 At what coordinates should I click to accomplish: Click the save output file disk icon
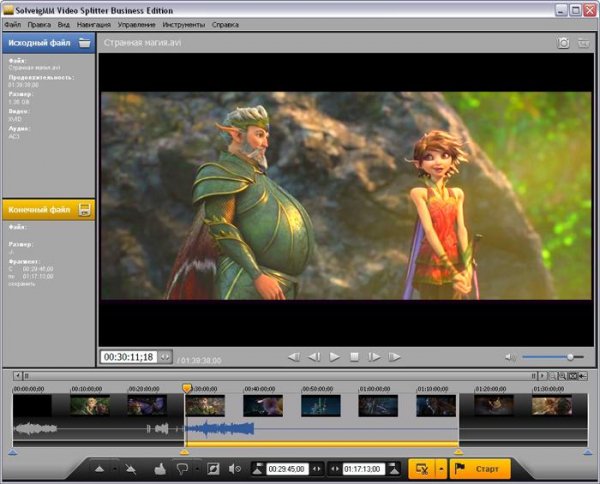pos(84,210)
